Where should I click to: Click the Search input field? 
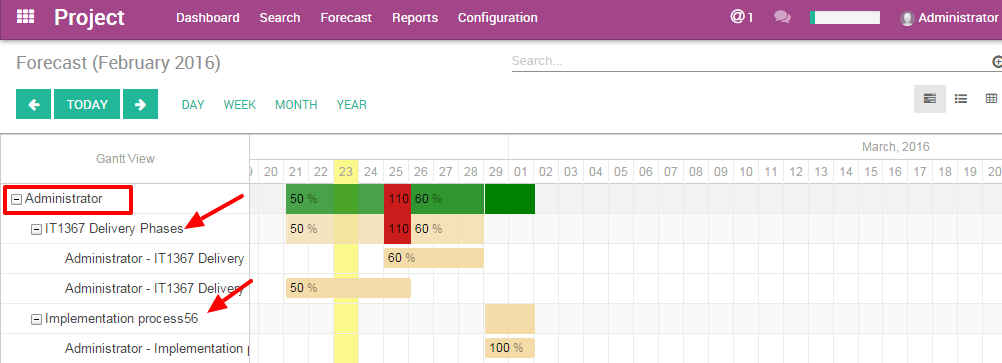click(751, 61)
